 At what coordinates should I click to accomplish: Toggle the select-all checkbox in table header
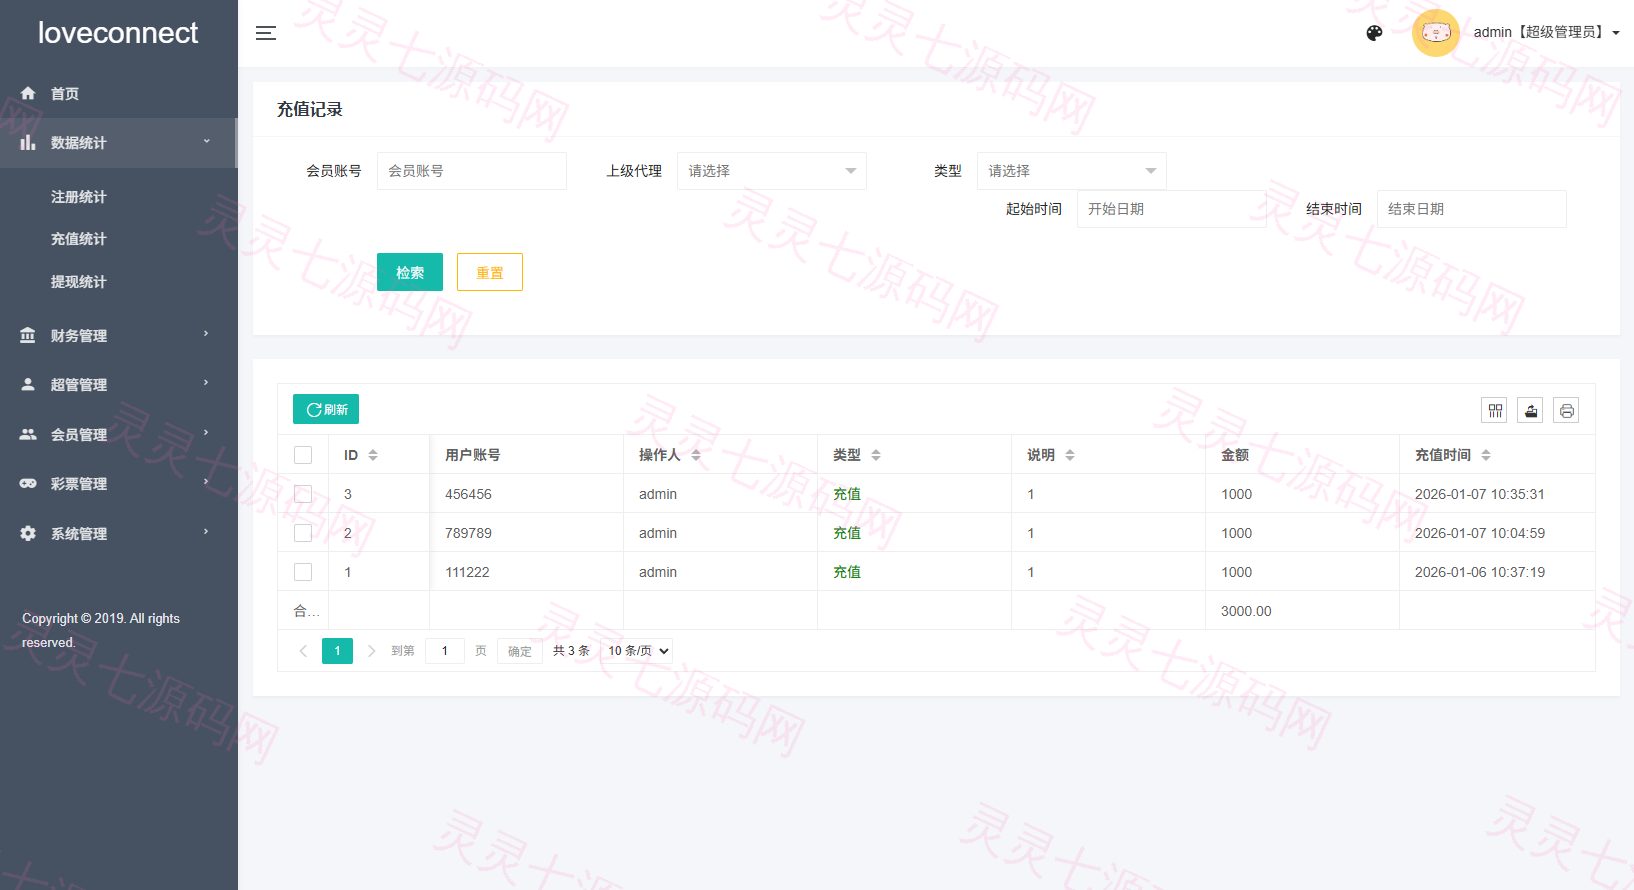pos(303,455)
